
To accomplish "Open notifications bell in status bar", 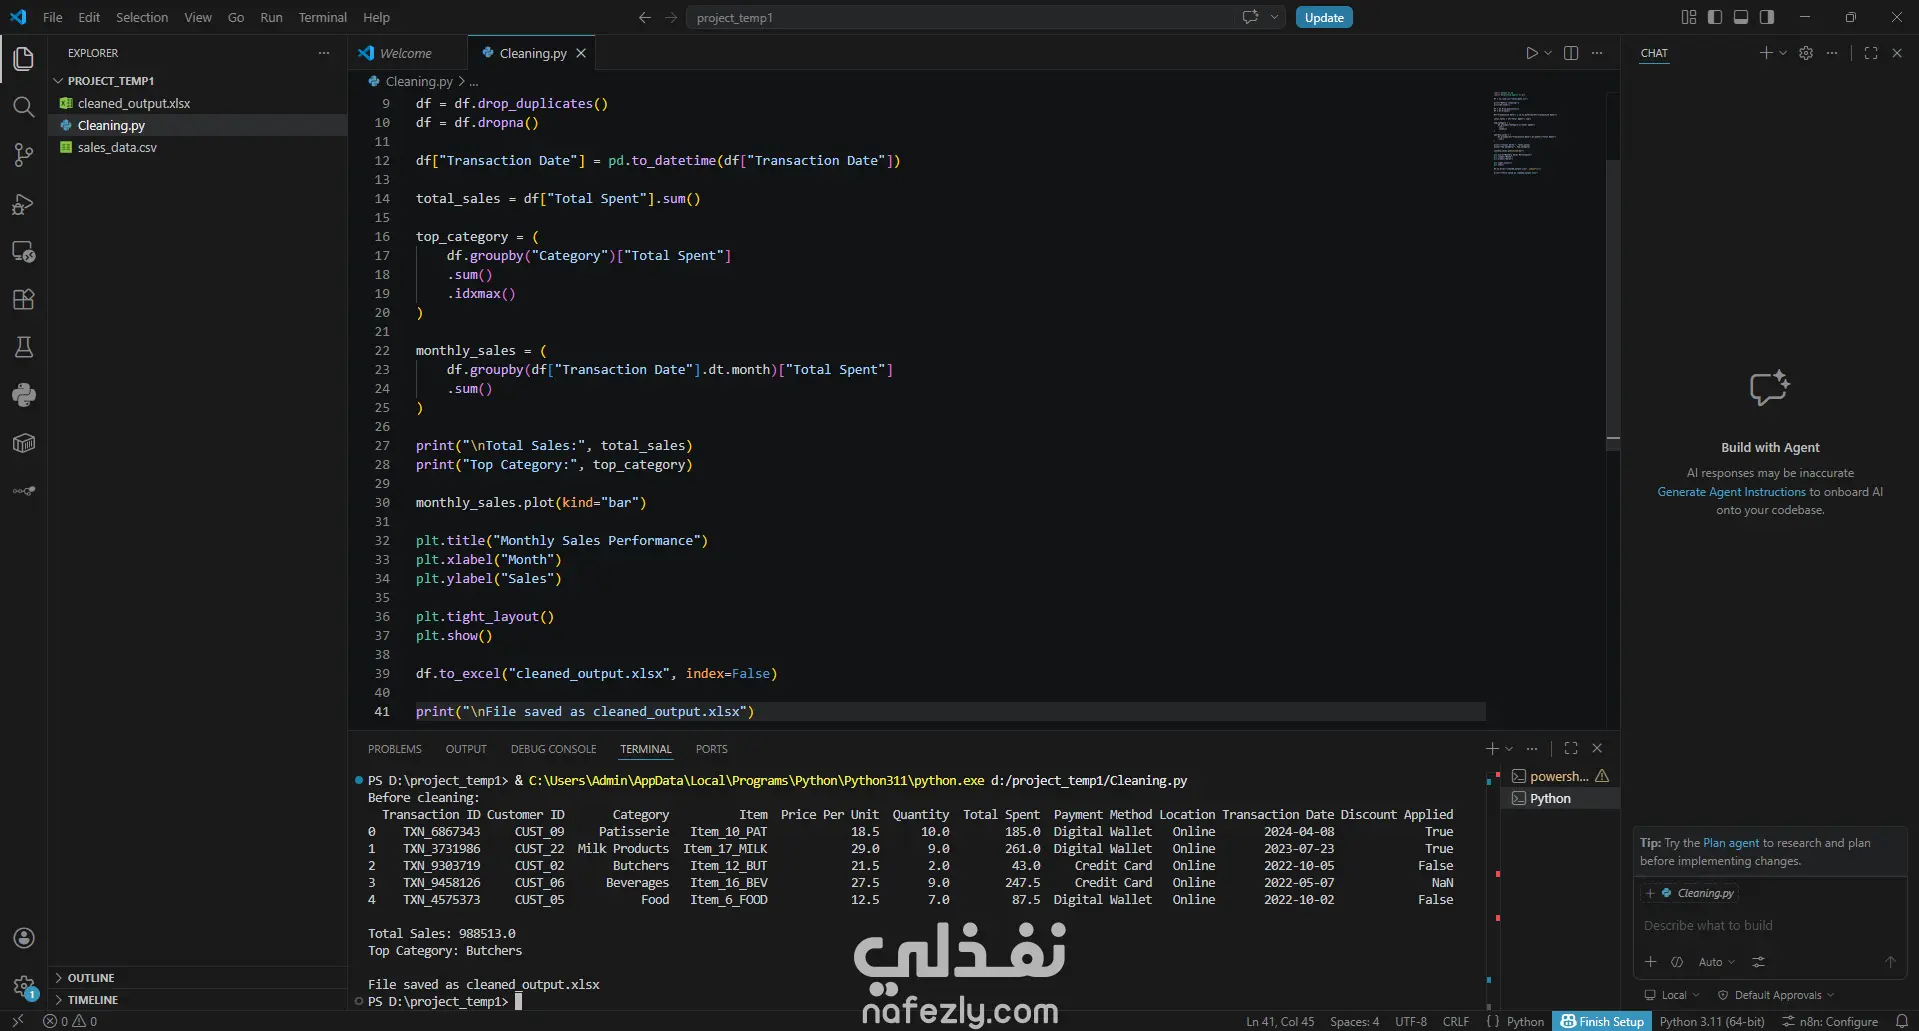I will pyautogui.click(x=1902, y=1021).
